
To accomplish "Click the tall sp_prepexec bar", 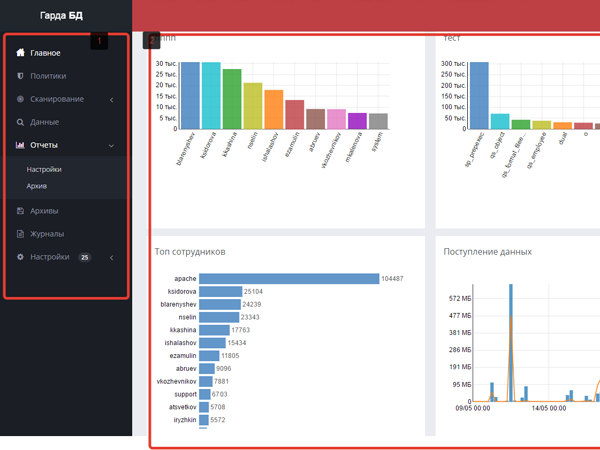I will click(x=479, y=96).
